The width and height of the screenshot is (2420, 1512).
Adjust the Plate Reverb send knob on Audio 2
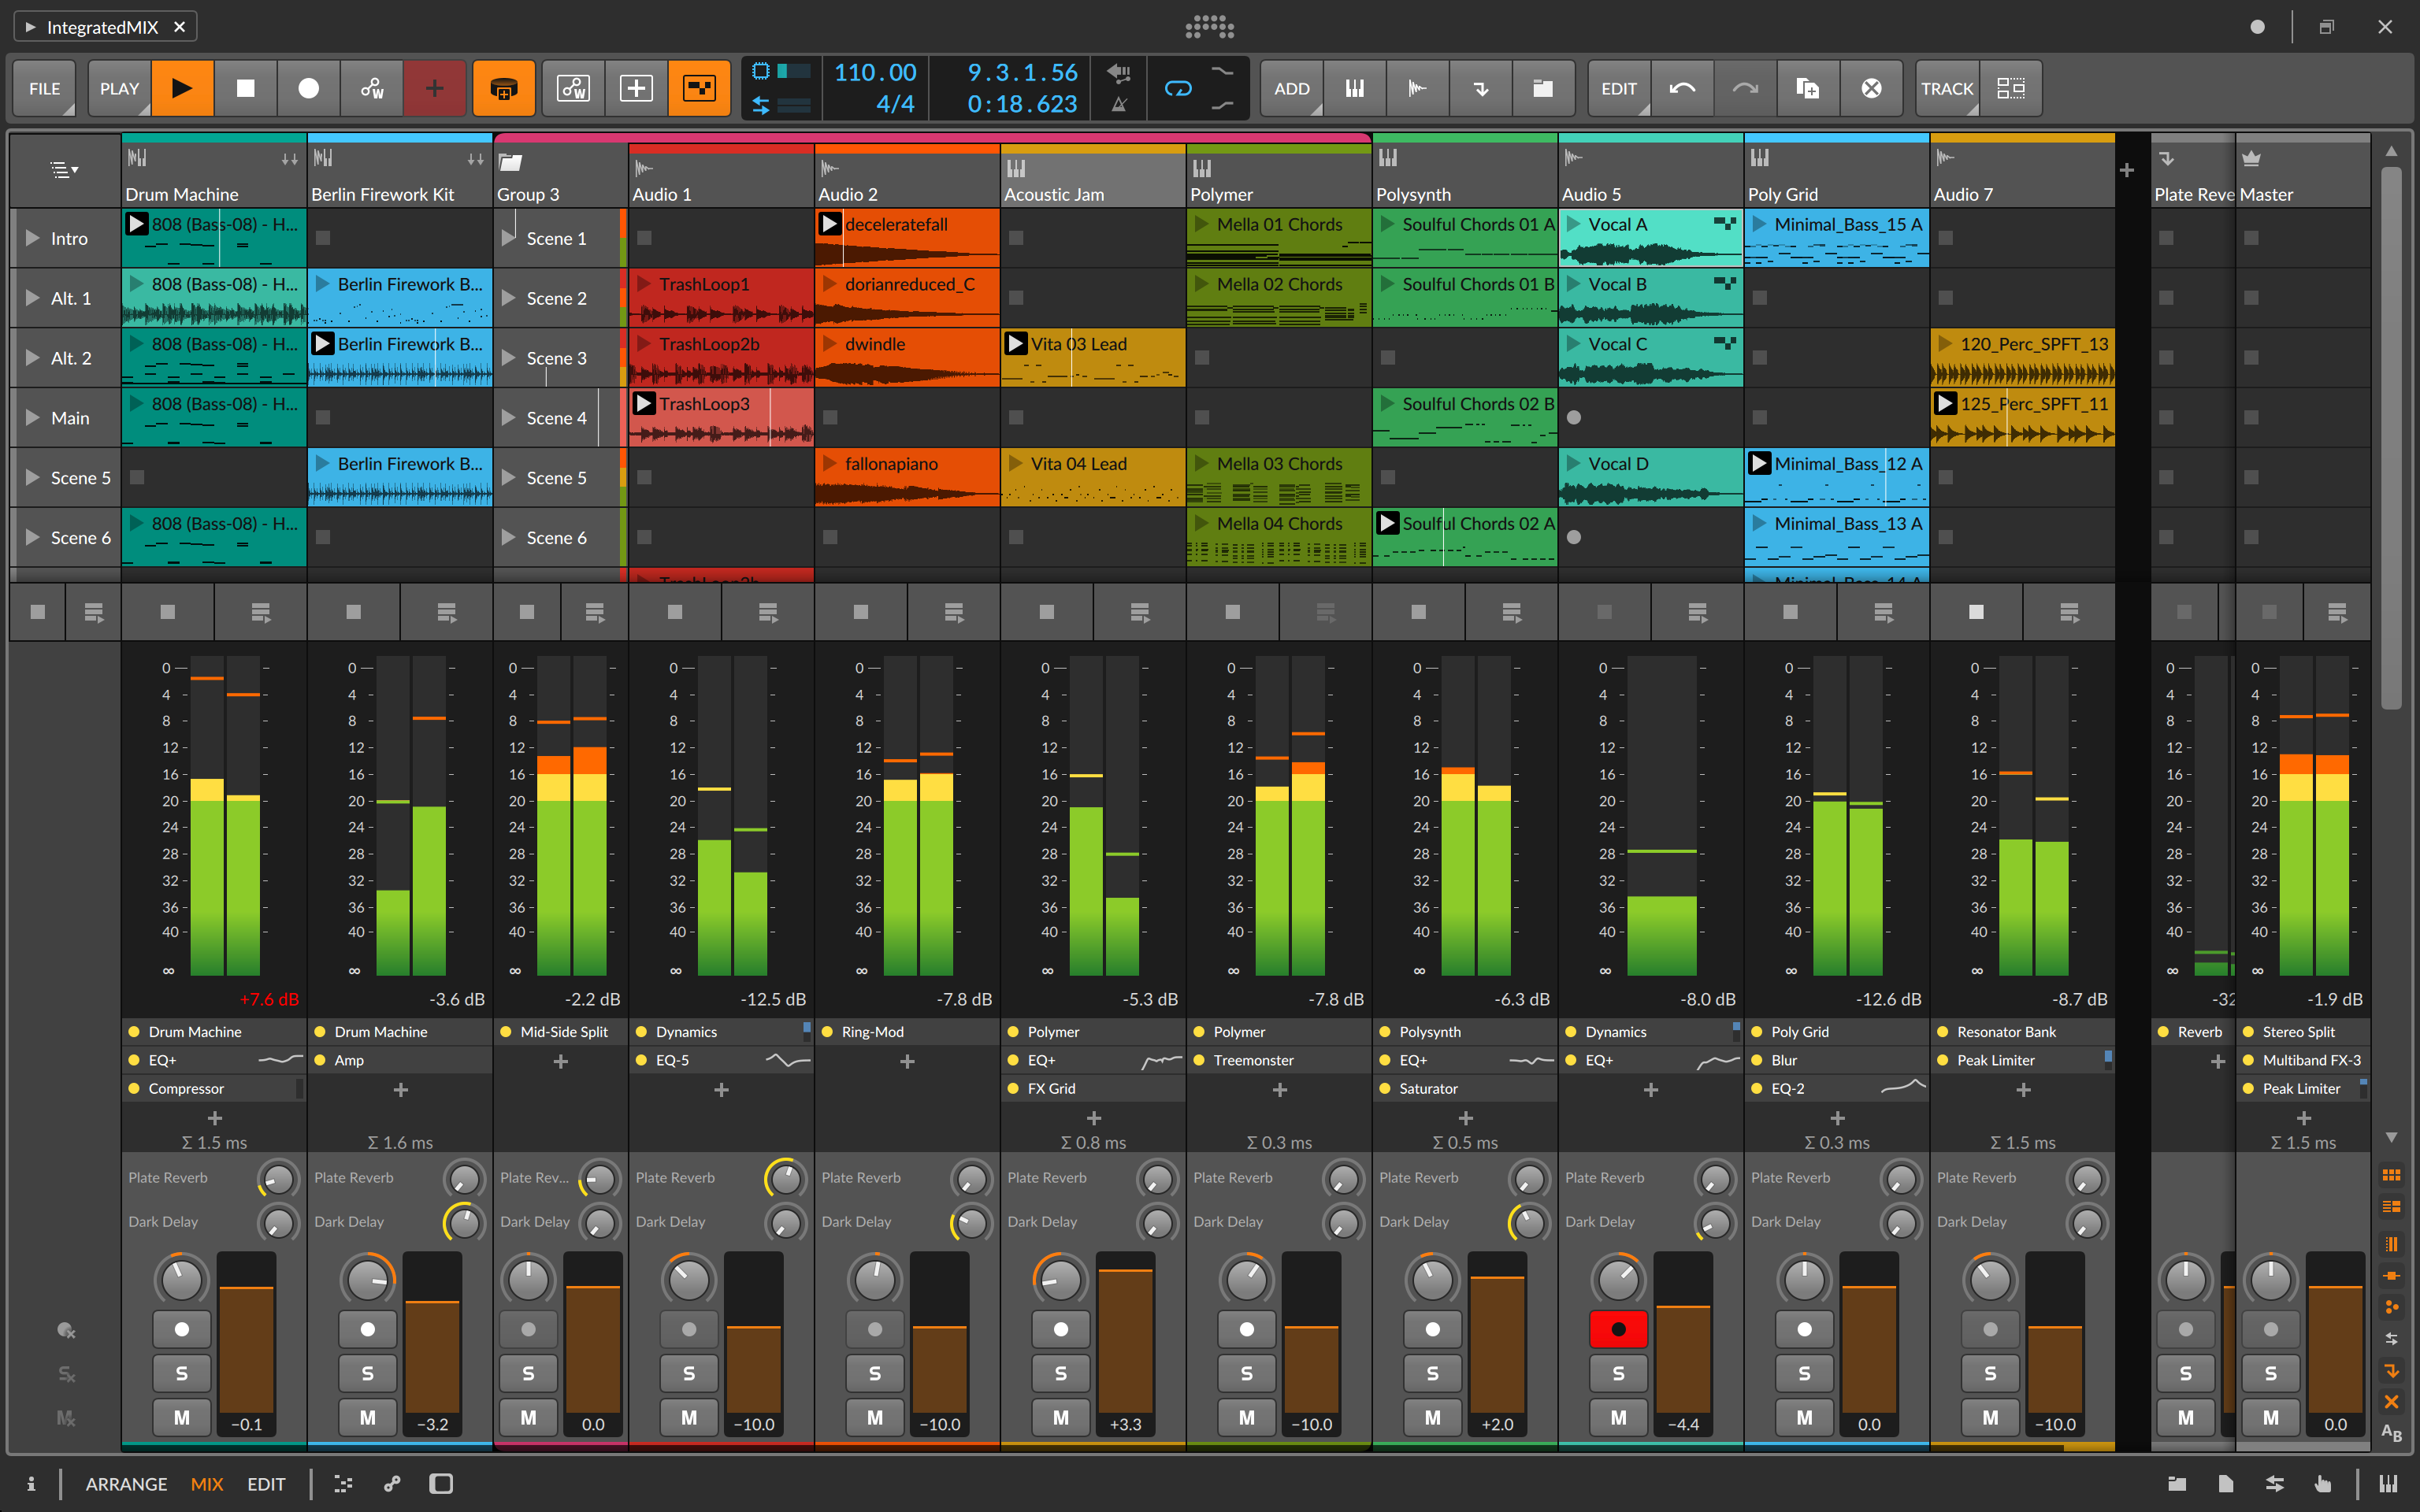971,1178
